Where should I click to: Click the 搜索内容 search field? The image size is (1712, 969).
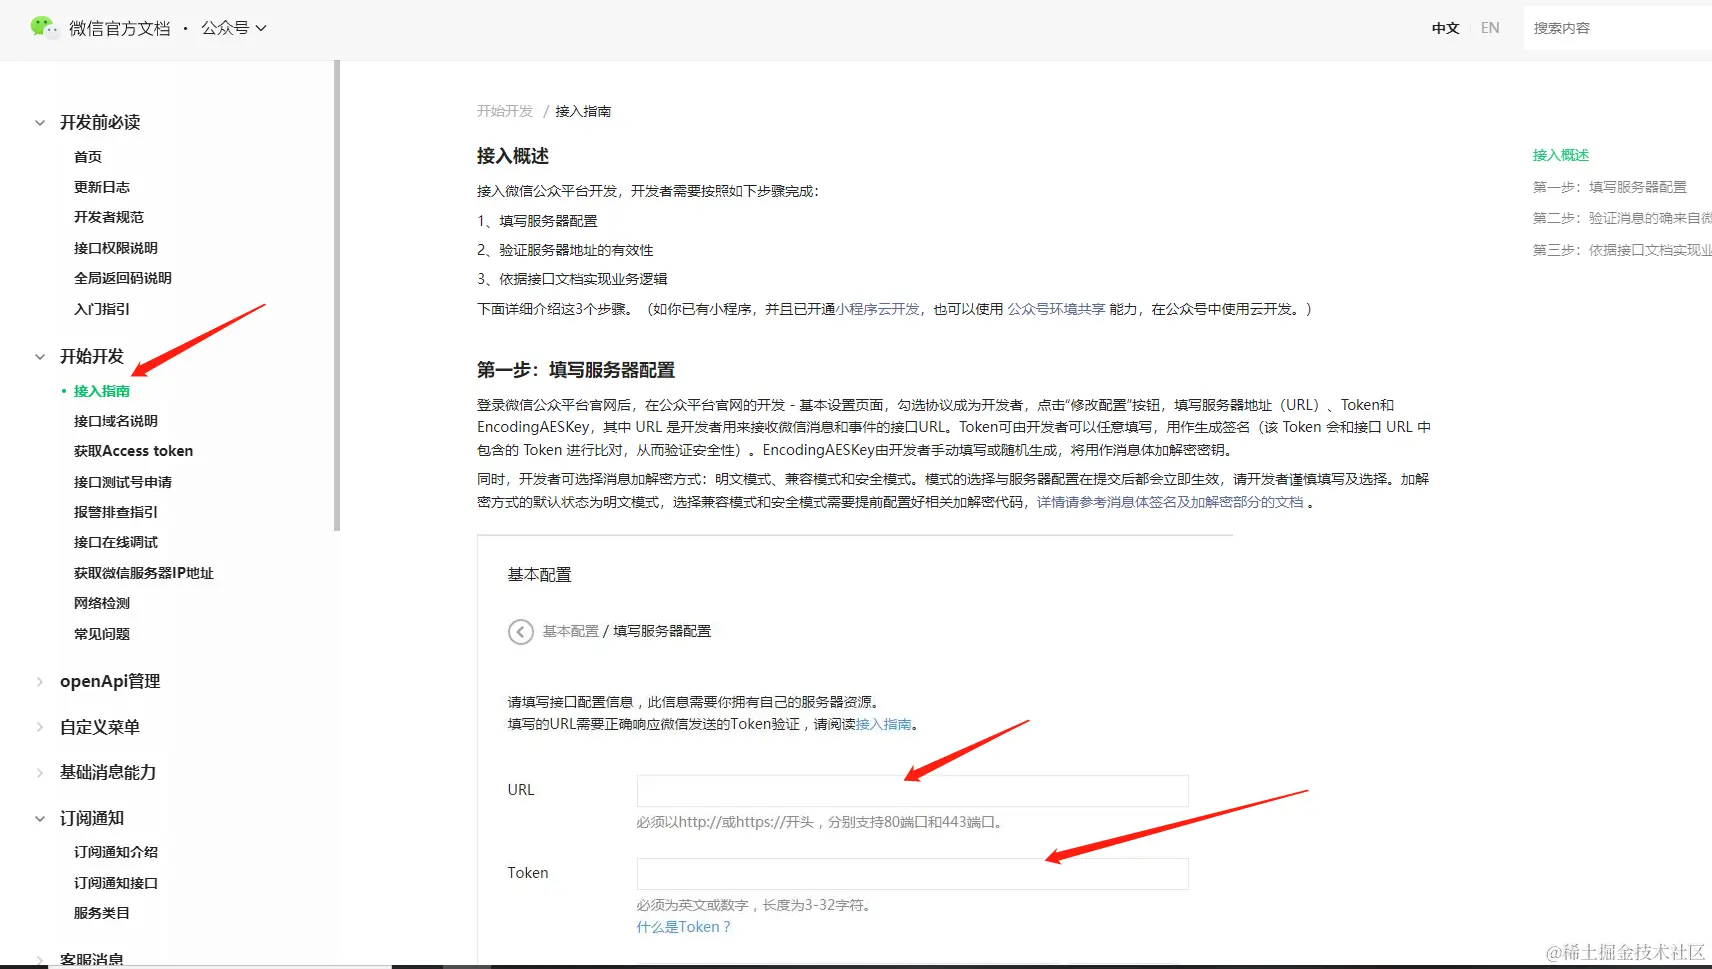[1618, 28]
